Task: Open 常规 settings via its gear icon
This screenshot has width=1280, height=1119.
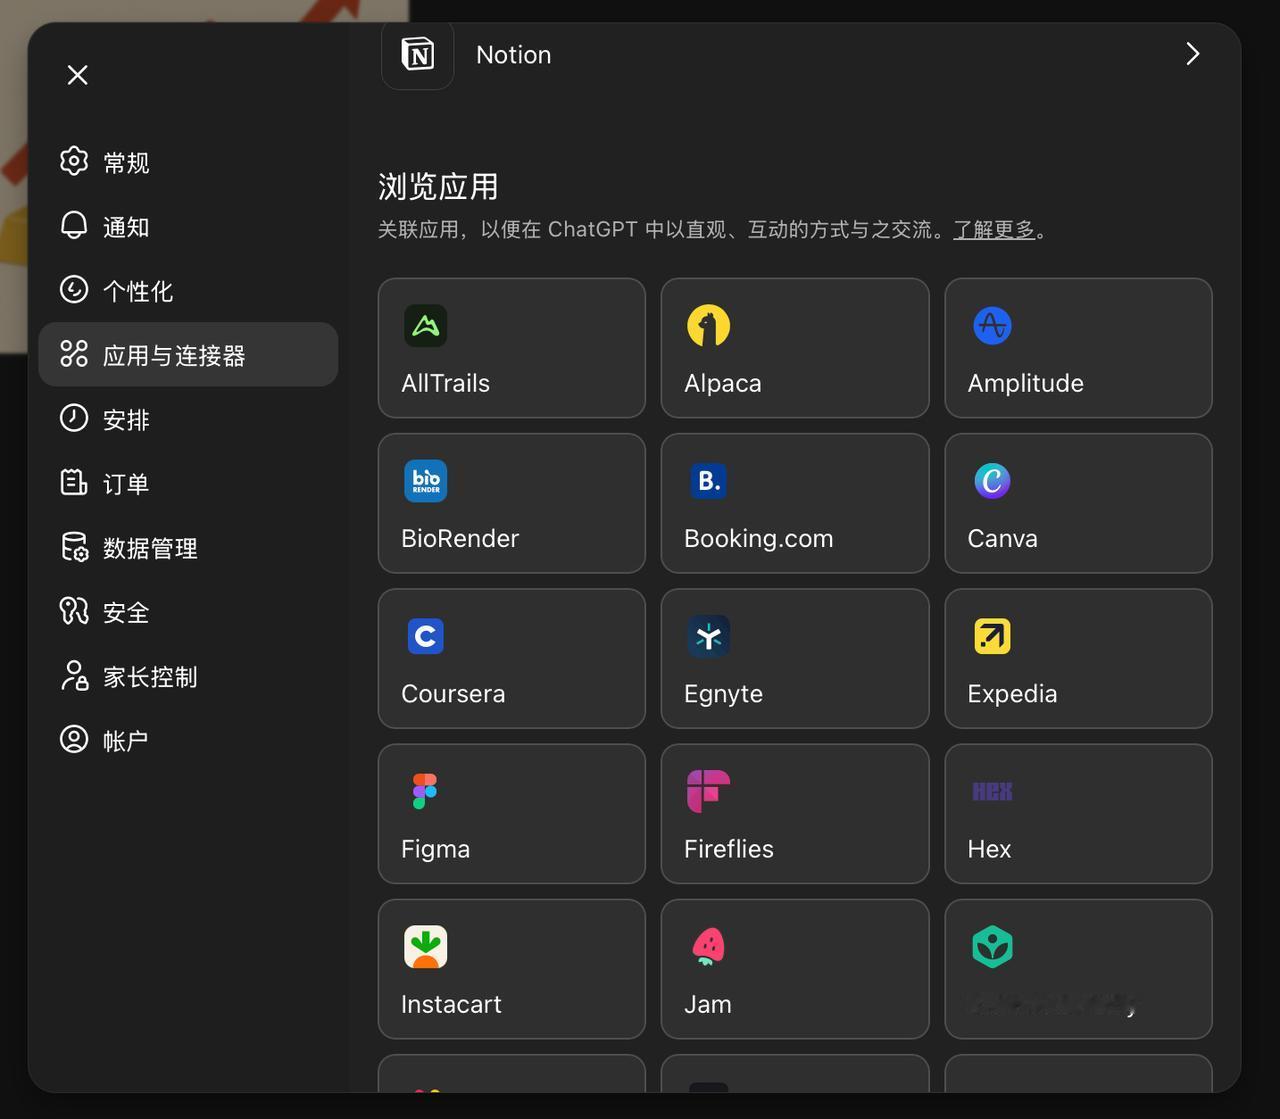Action: 74,161
